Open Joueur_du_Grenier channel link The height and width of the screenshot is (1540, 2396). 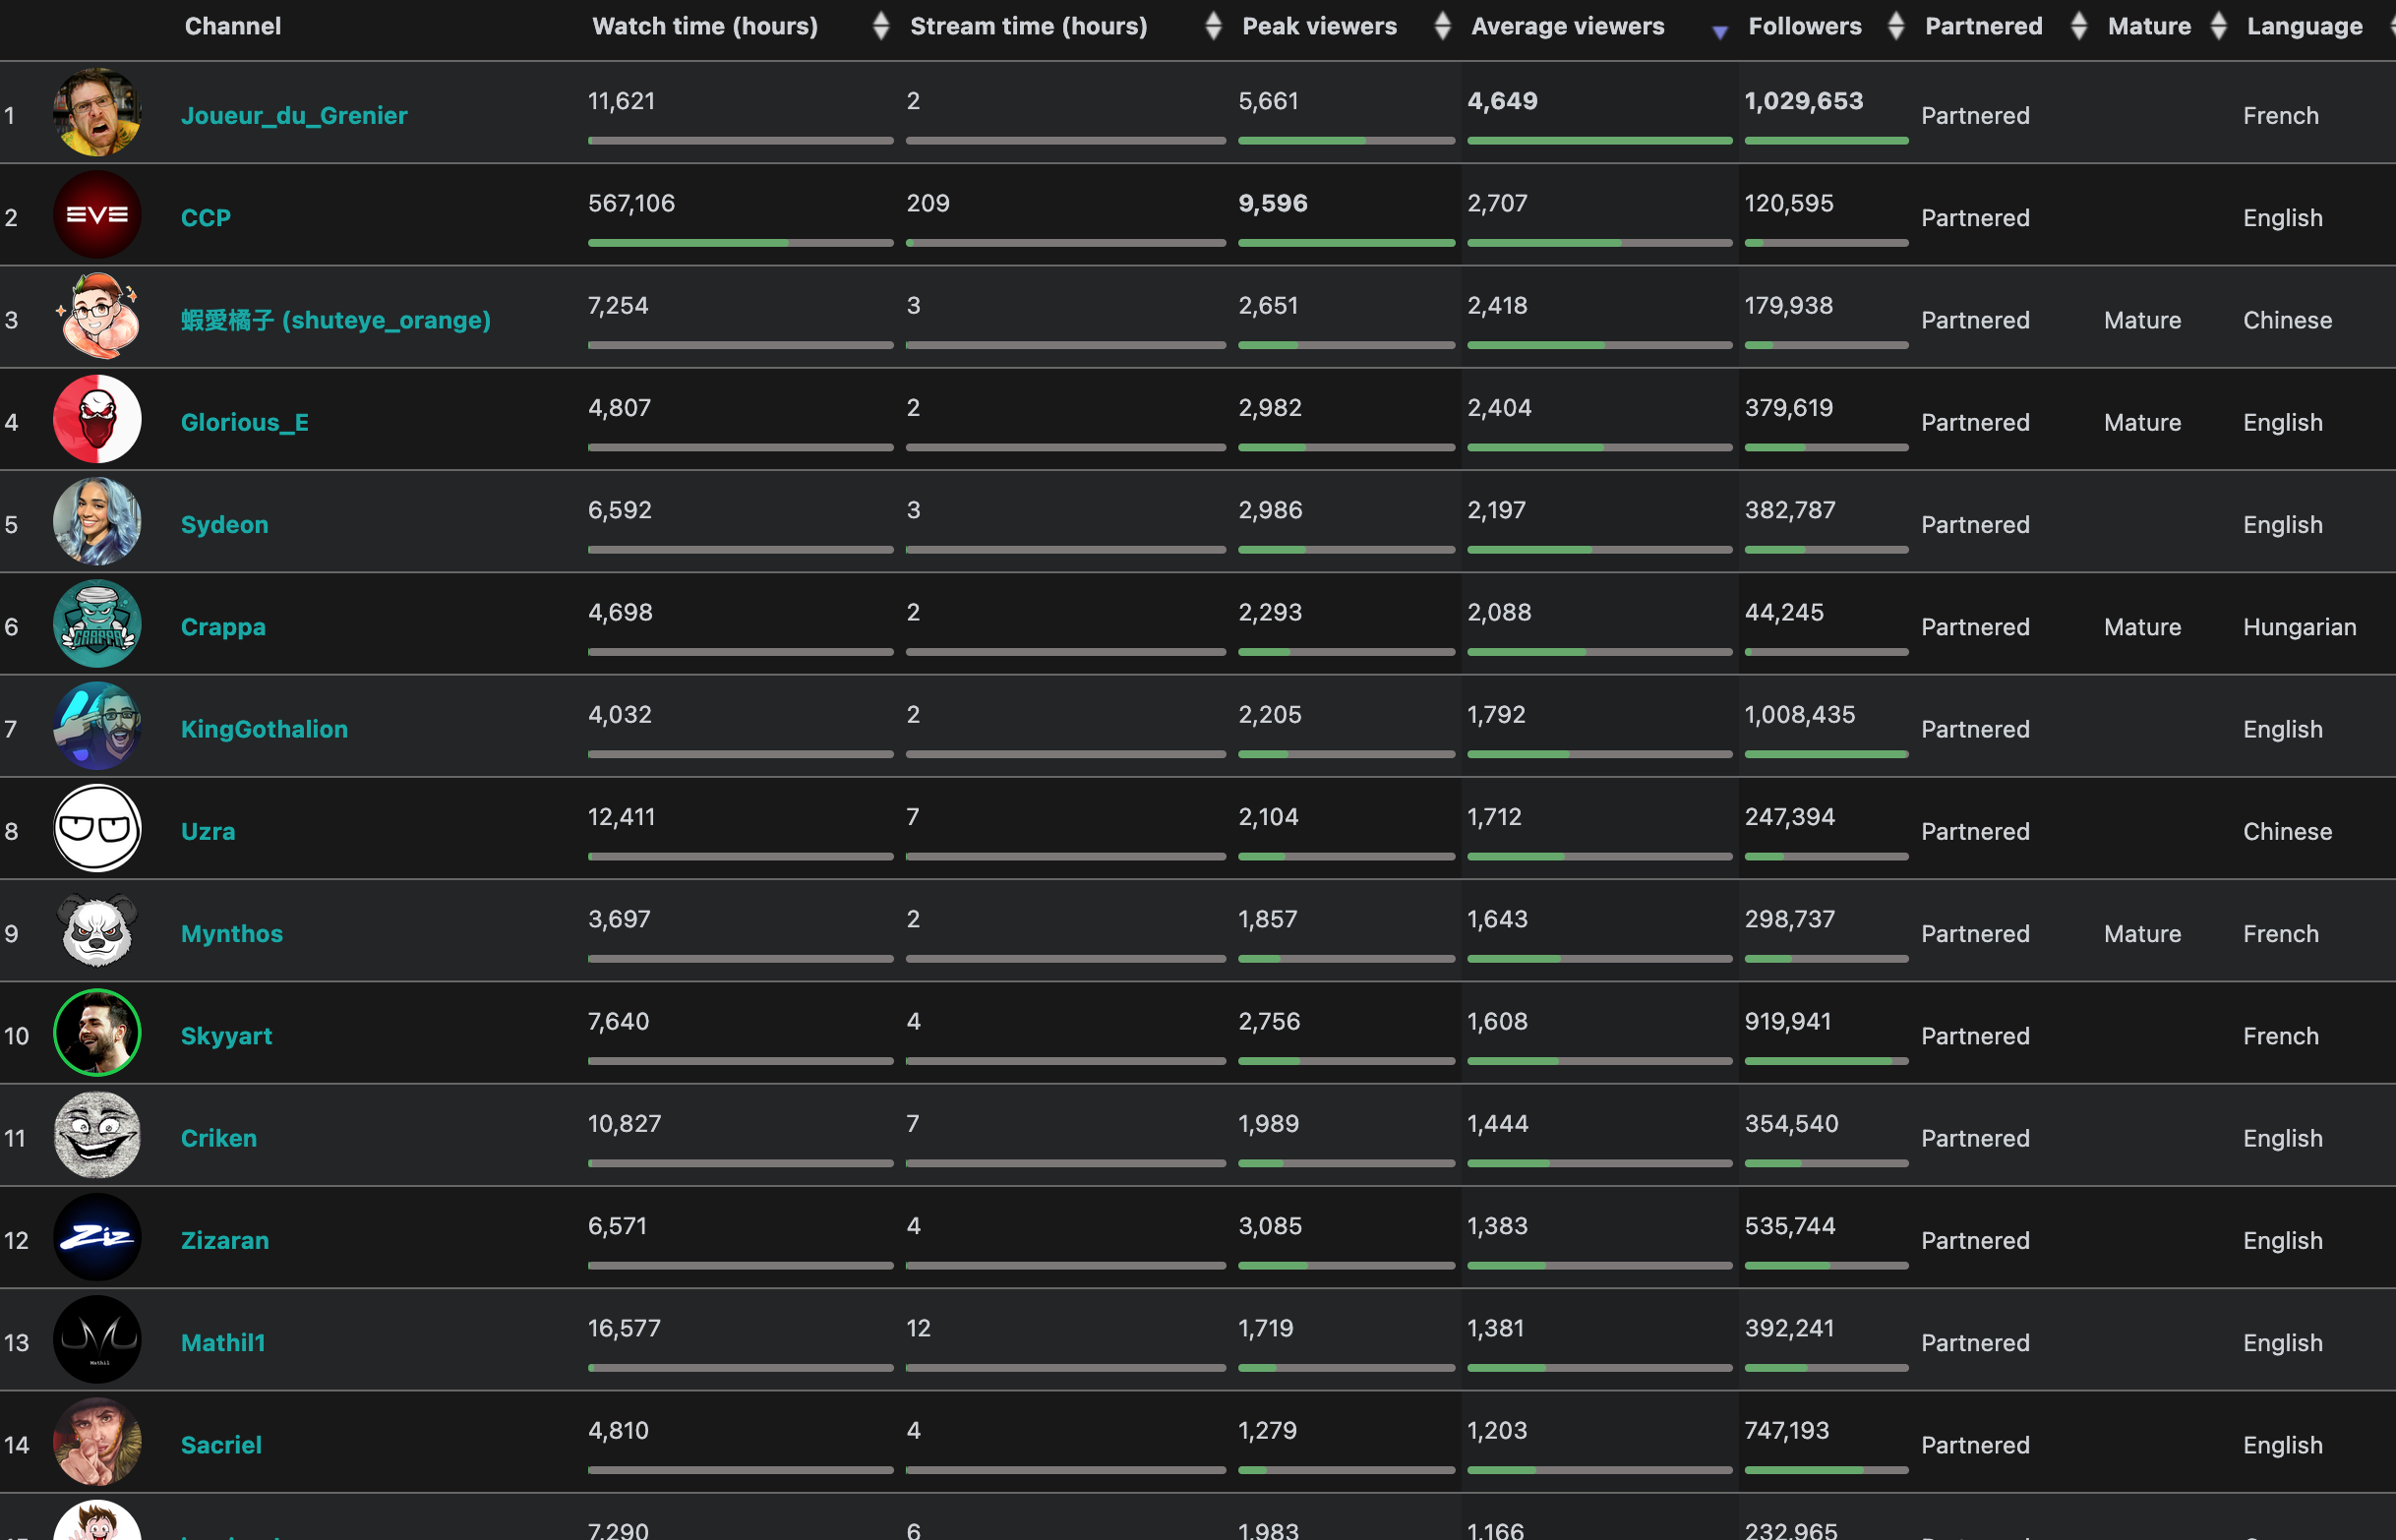294,115
